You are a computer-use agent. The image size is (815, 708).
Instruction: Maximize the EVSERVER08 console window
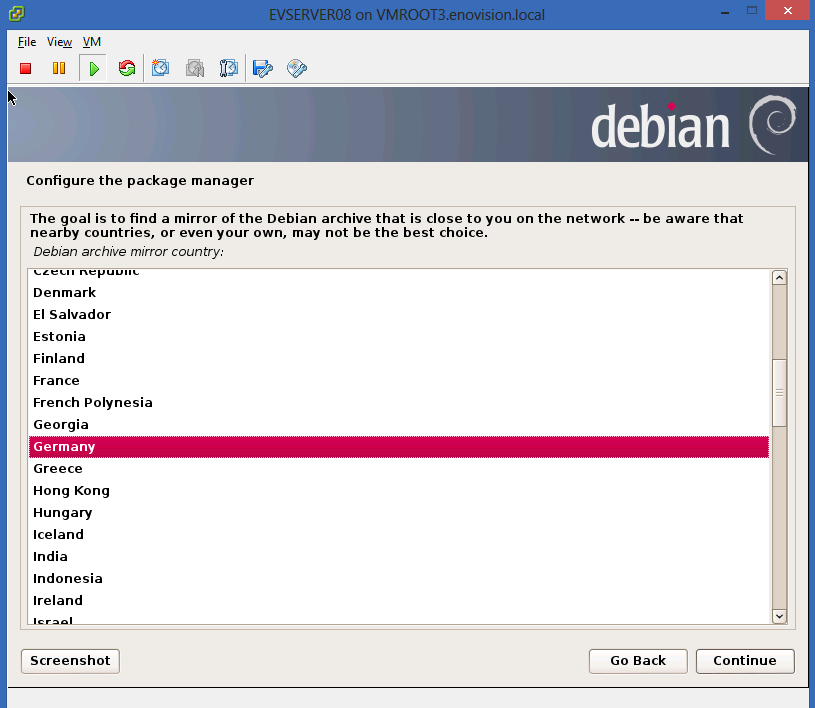752,10
